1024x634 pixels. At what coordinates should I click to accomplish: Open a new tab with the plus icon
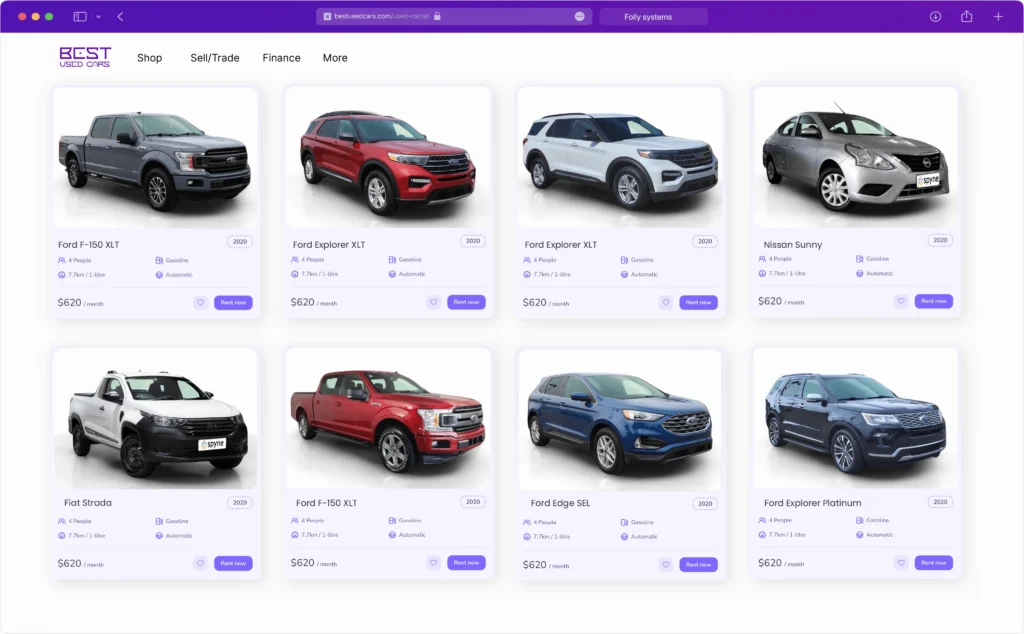click(x=998, y=16)
